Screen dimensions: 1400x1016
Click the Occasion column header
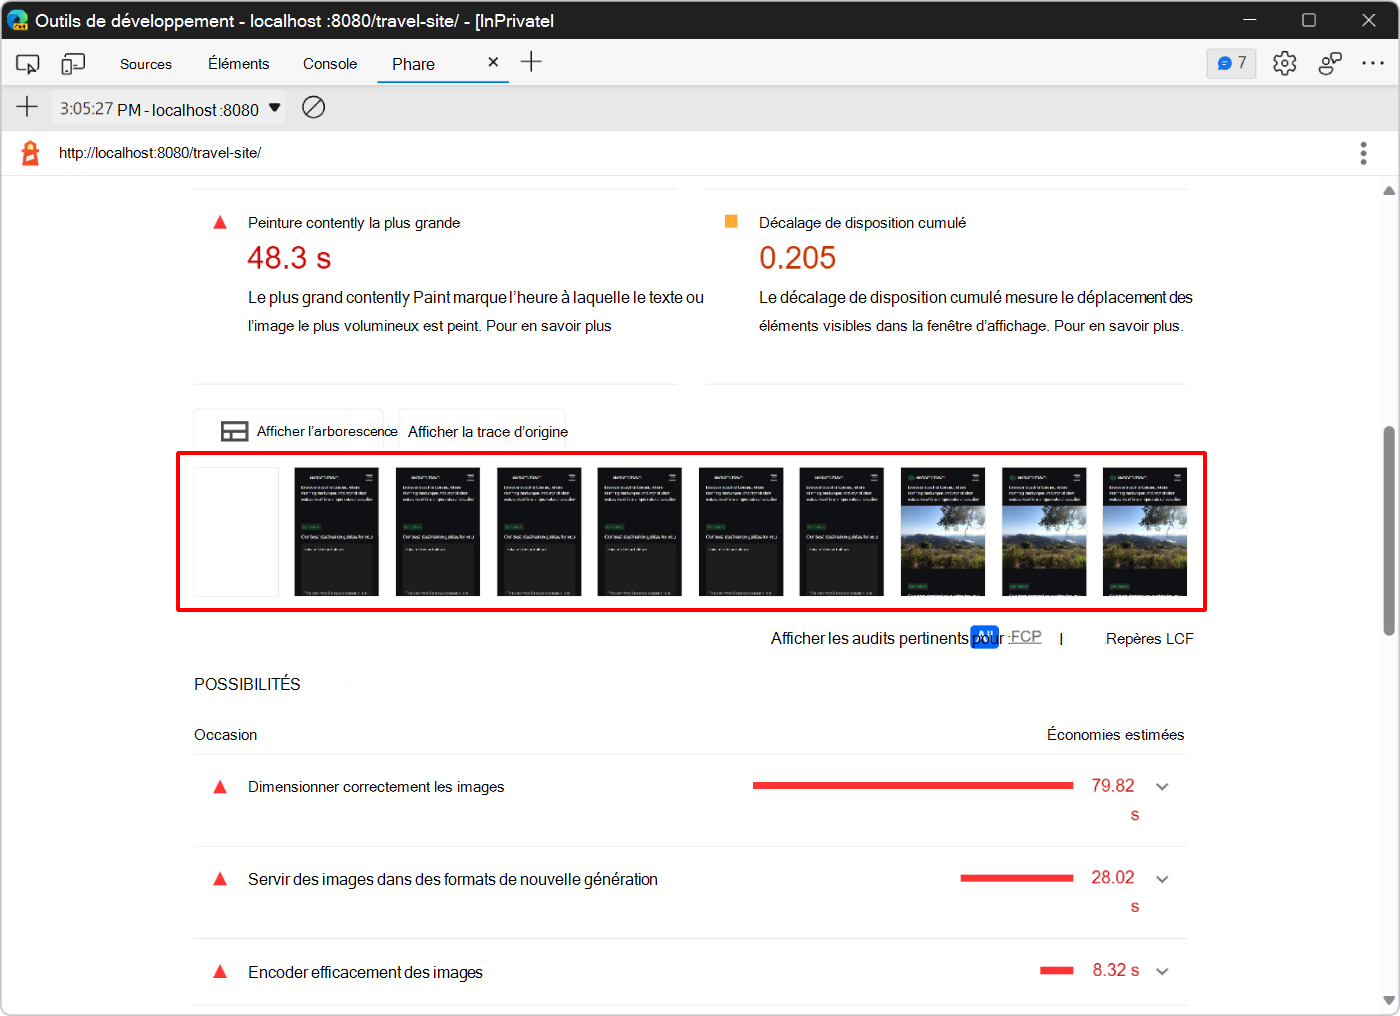(x=226, y=735)
